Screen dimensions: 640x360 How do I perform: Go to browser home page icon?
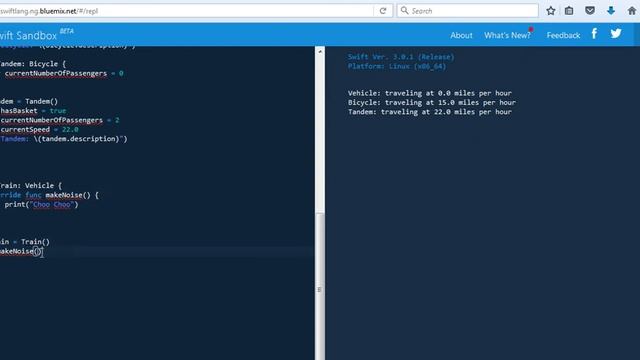click(x=631, y=11)
